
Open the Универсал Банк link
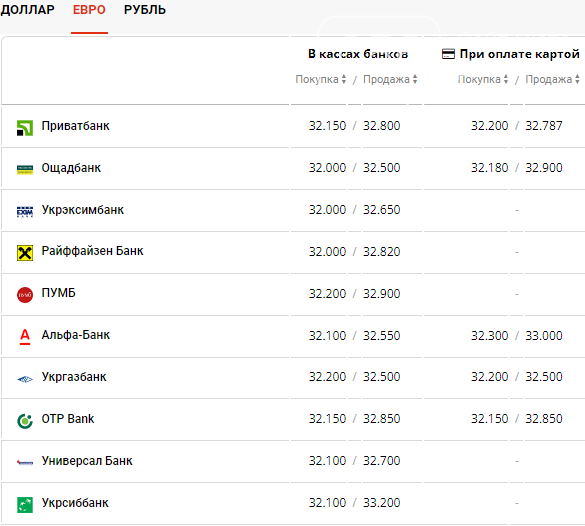[x=87, y=461]
